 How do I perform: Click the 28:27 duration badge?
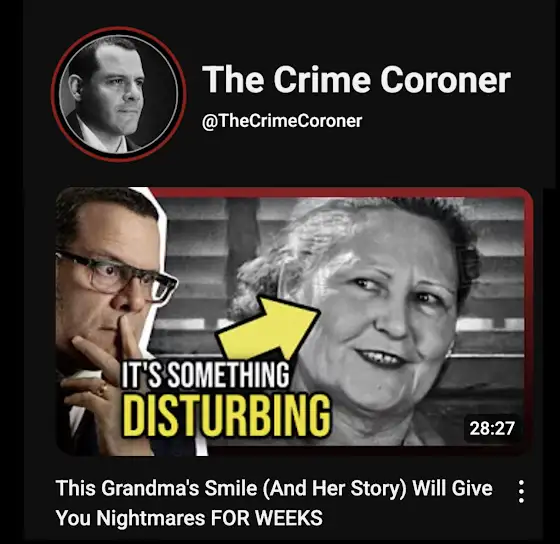point(492,428)
